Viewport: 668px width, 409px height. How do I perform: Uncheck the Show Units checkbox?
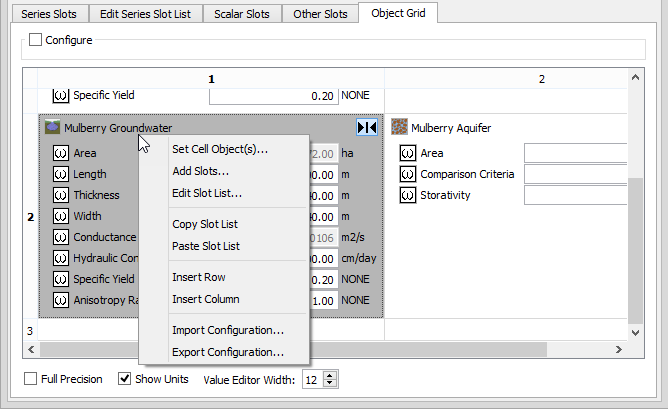pos(125,379)
